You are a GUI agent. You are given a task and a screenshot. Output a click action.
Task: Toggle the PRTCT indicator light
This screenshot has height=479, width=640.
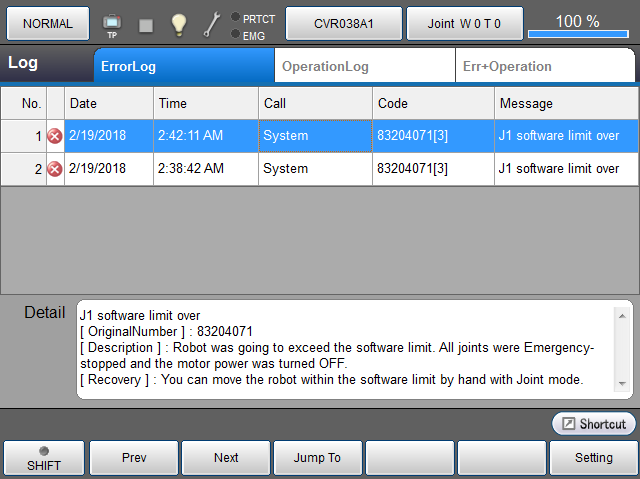235,17
